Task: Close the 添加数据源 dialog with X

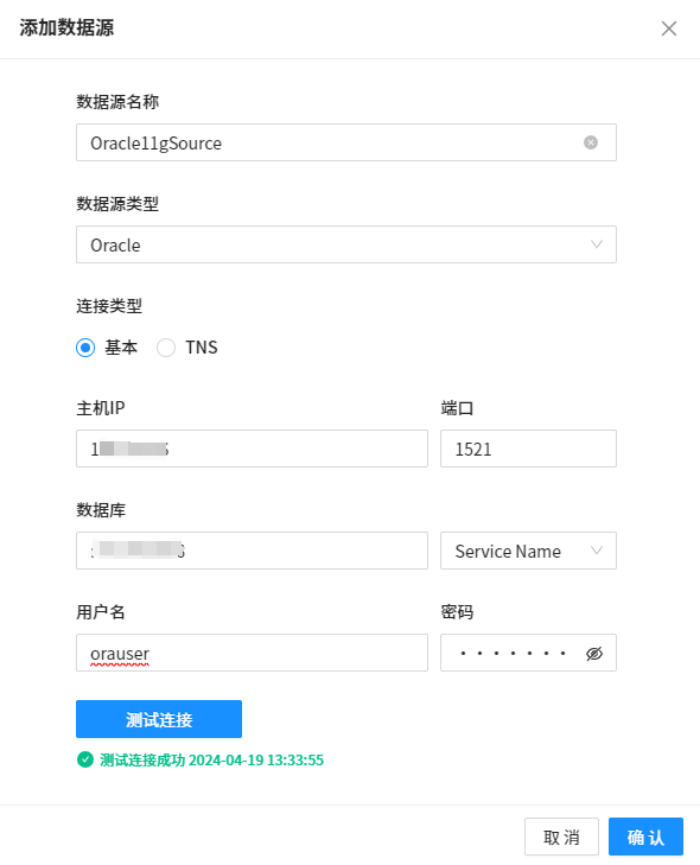Action: click(669, 28)
